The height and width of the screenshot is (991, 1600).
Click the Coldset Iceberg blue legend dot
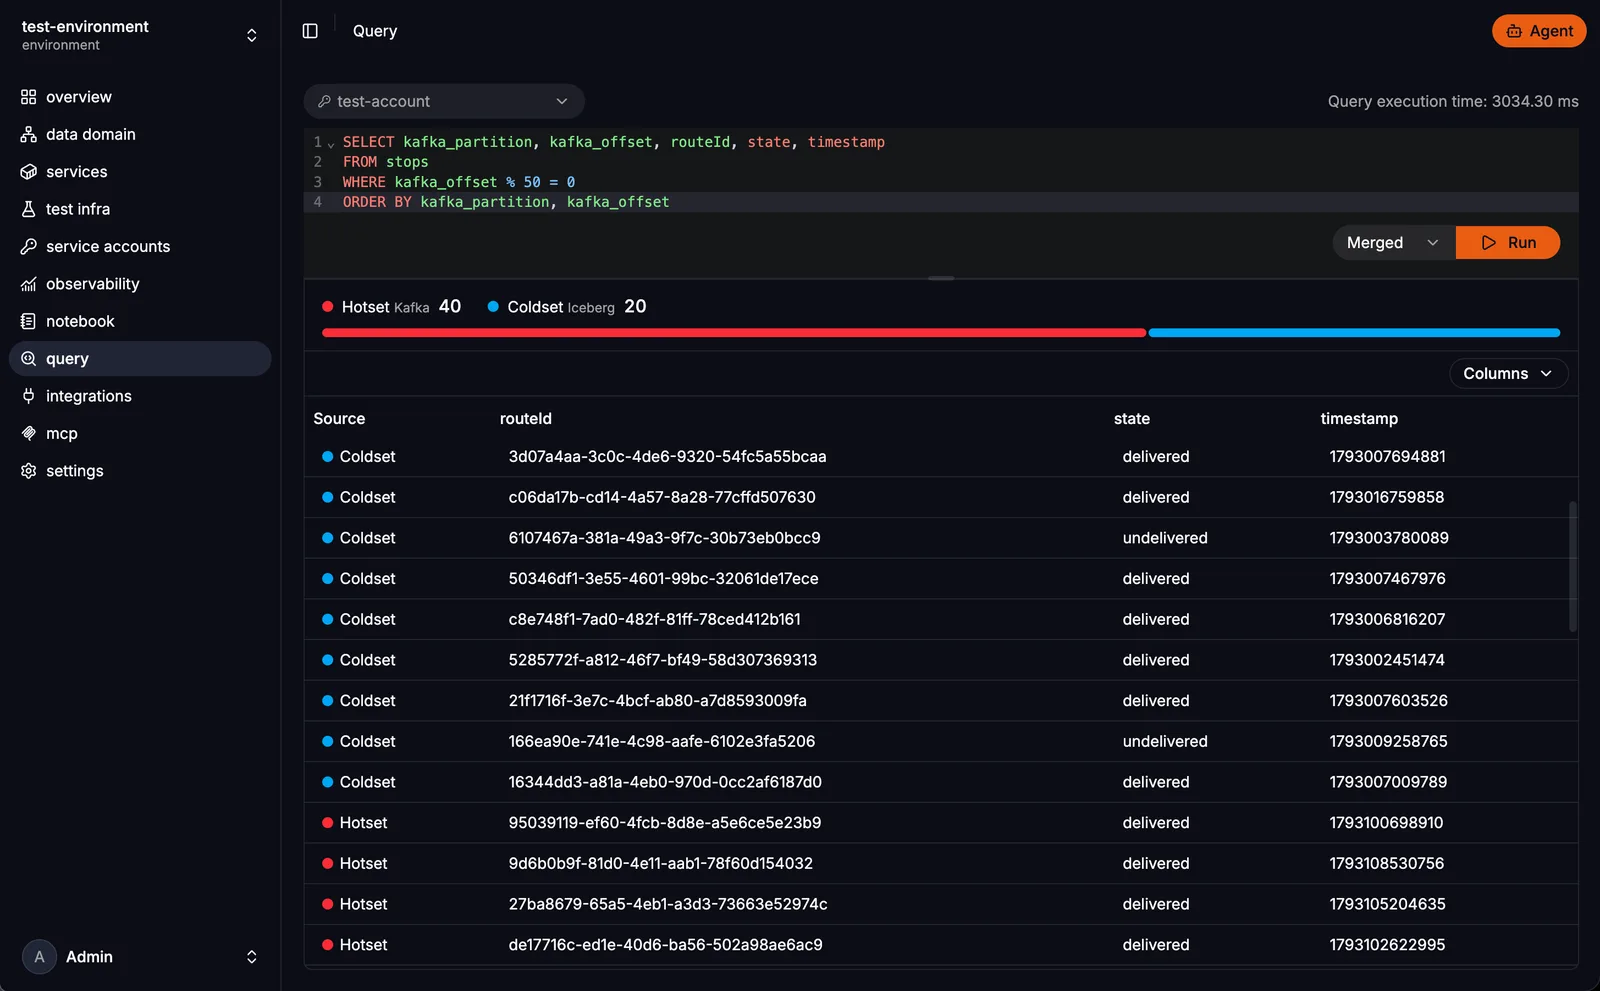493,307
